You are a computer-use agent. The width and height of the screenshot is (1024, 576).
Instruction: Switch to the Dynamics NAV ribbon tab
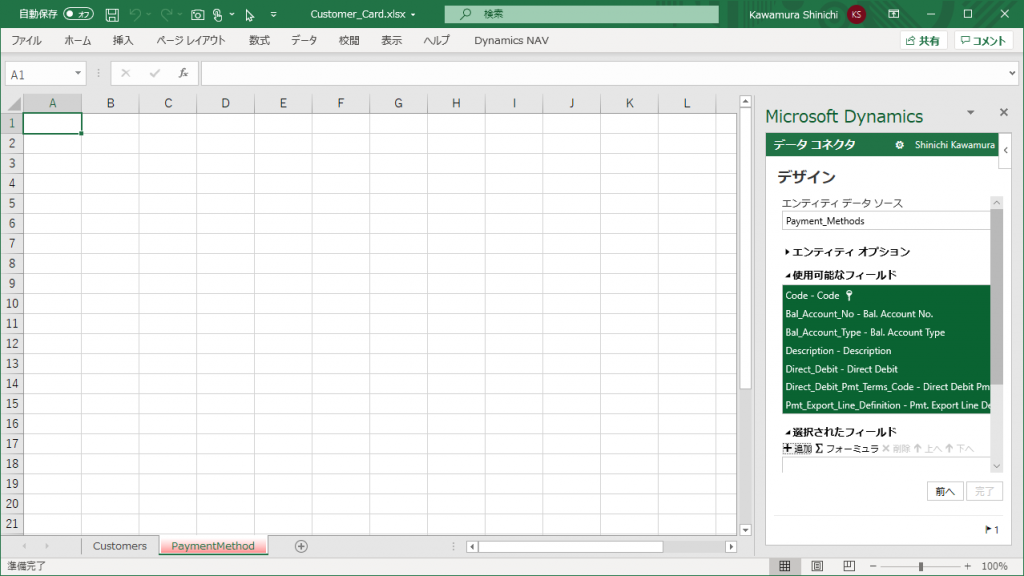click(x=511, y=40)
